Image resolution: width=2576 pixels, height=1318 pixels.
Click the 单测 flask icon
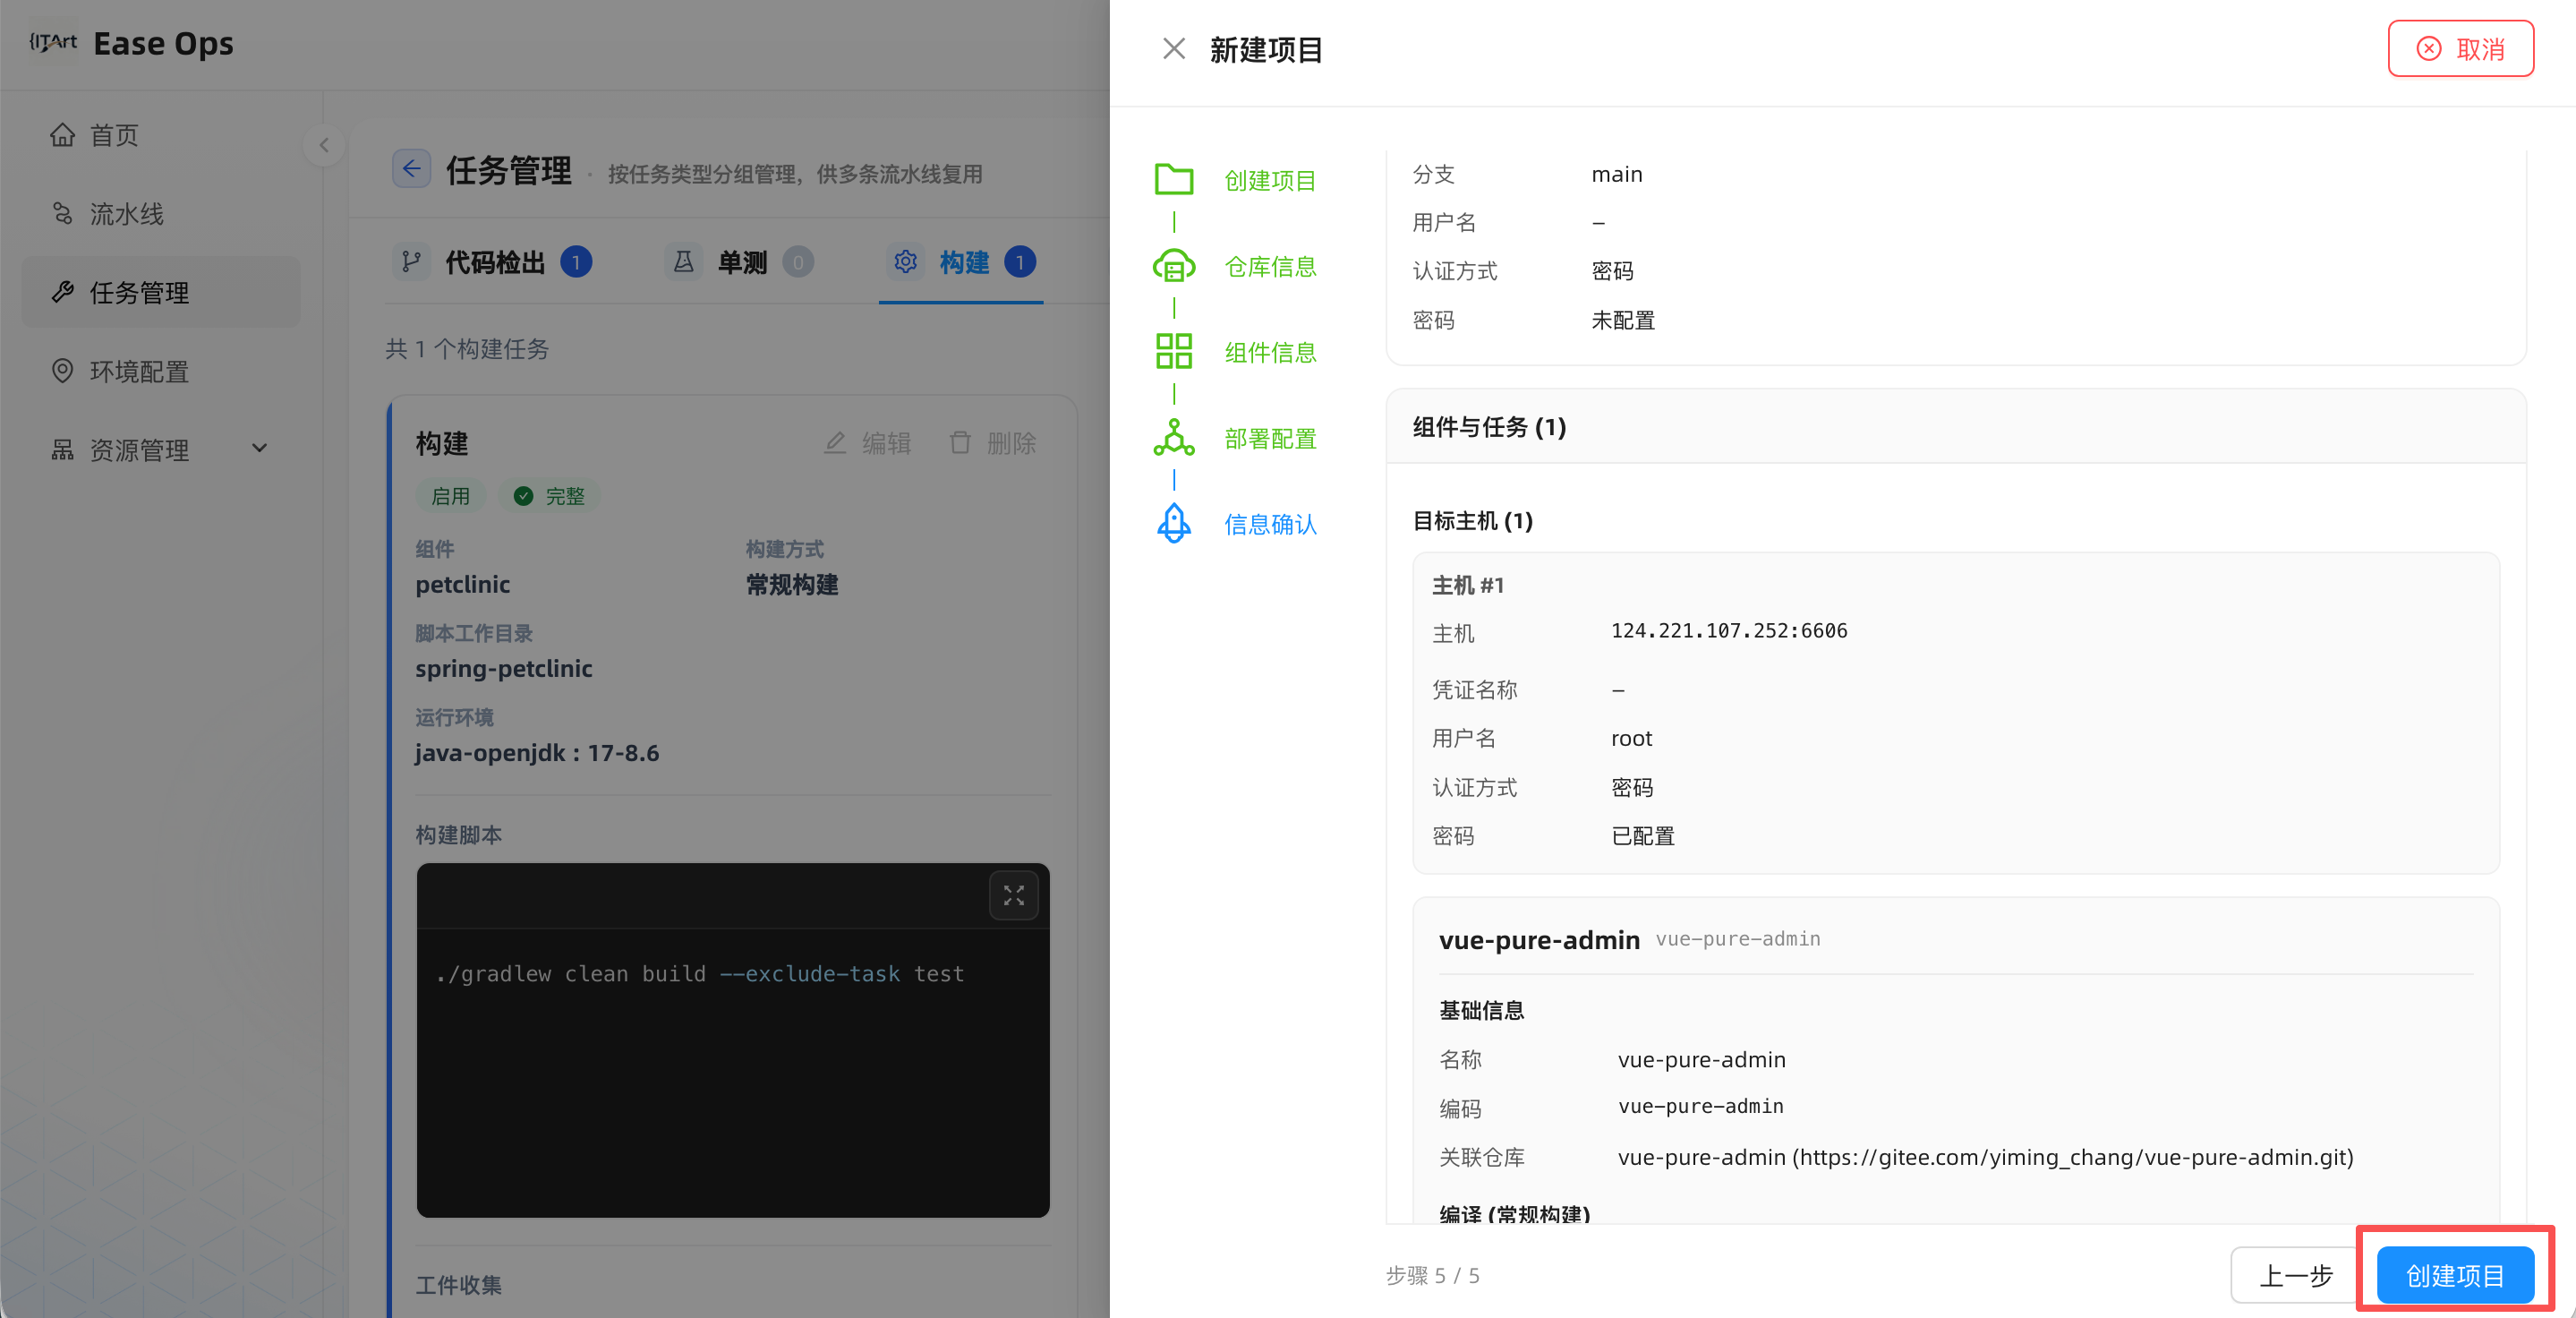pyautogui.click(x=684, y=262)
